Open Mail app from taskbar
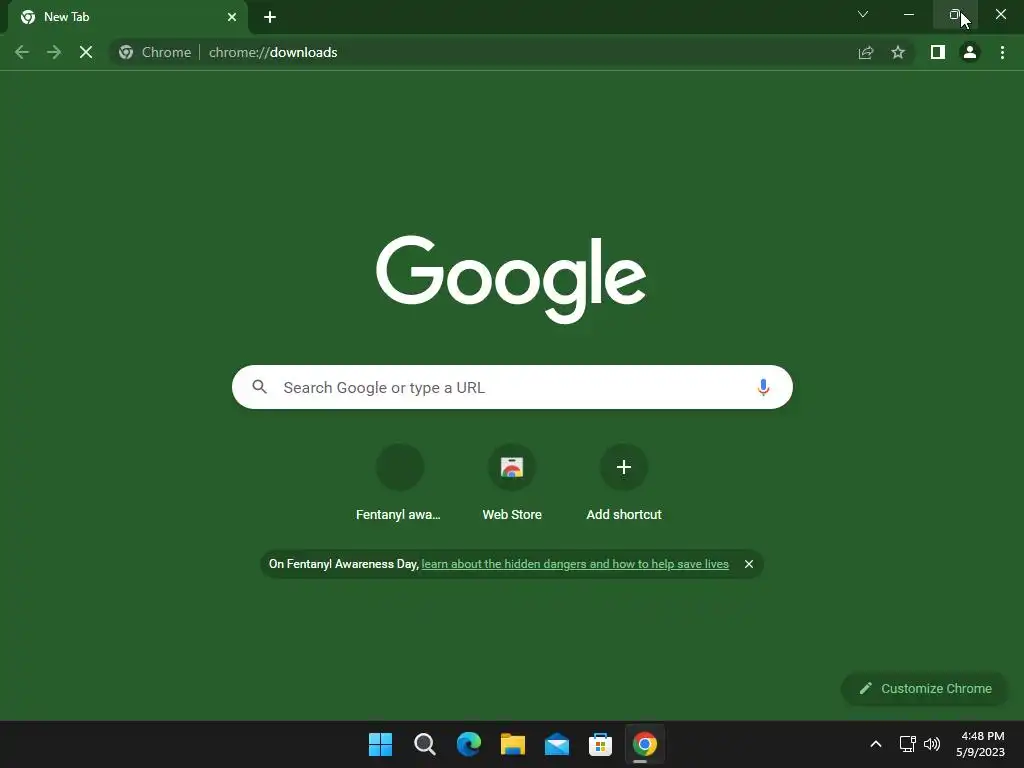 [x=556, y=744]
